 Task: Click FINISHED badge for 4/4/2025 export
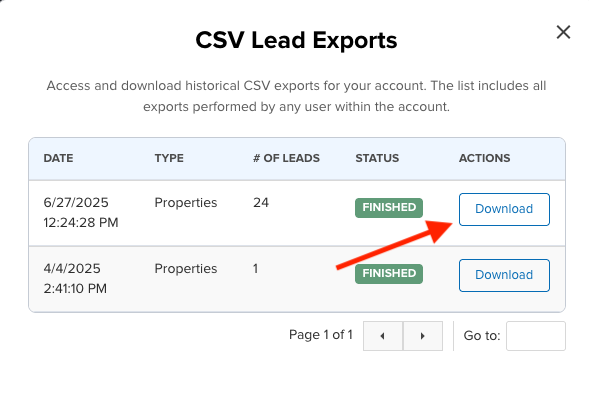tap(389, 274)
